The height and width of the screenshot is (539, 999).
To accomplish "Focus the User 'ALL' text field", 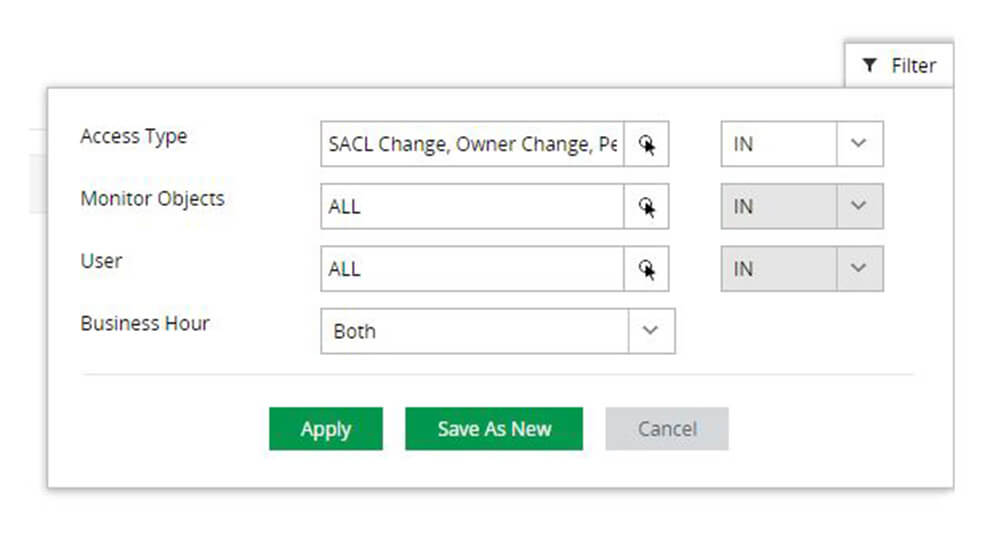I will click(x=472, y=269).
